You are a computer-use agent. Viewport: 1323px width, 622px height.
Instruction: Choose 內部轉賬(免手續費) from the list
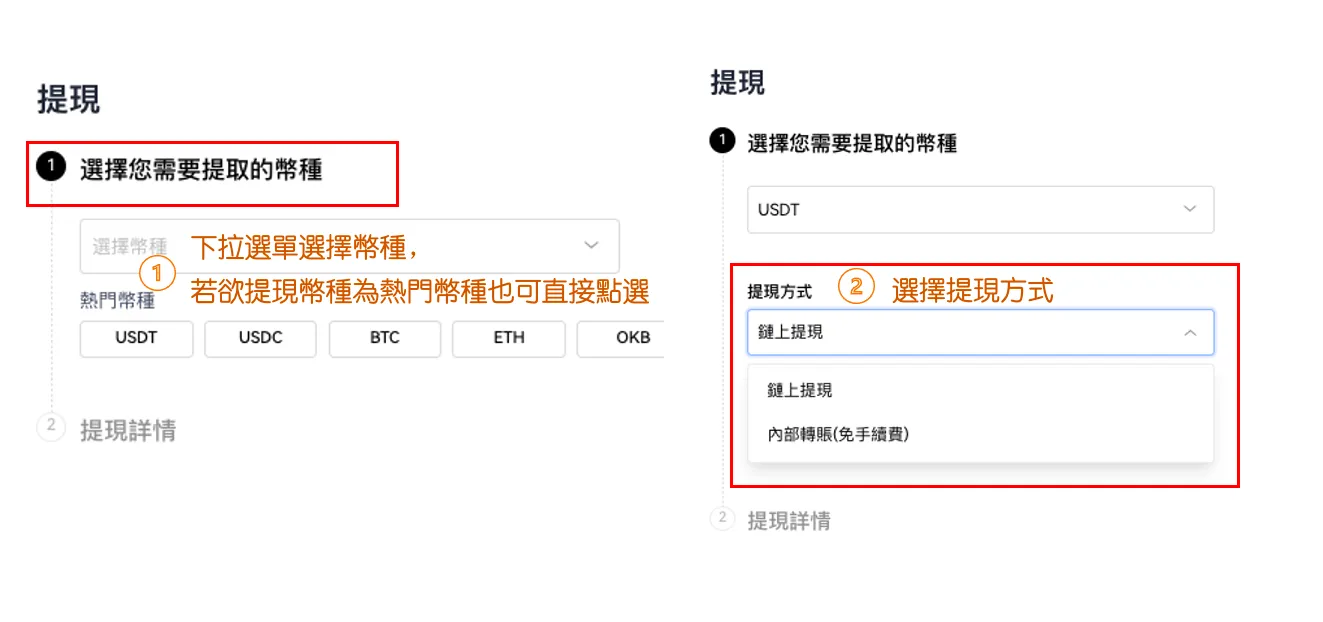pos(838,434)
